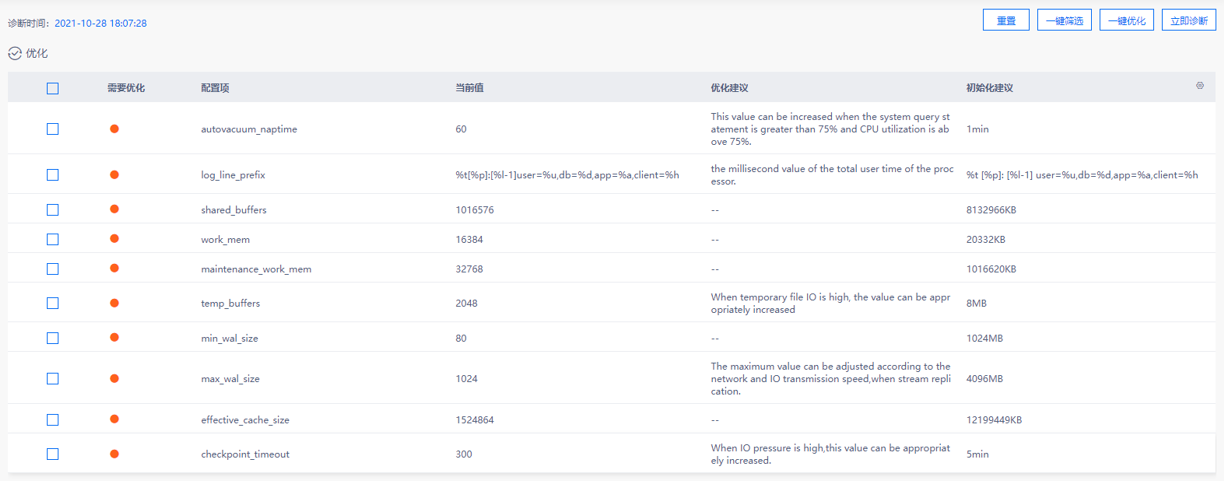Run 一键优化 one-click optimize
The width and height of the screenshot is (1224, 481).
1127,21
